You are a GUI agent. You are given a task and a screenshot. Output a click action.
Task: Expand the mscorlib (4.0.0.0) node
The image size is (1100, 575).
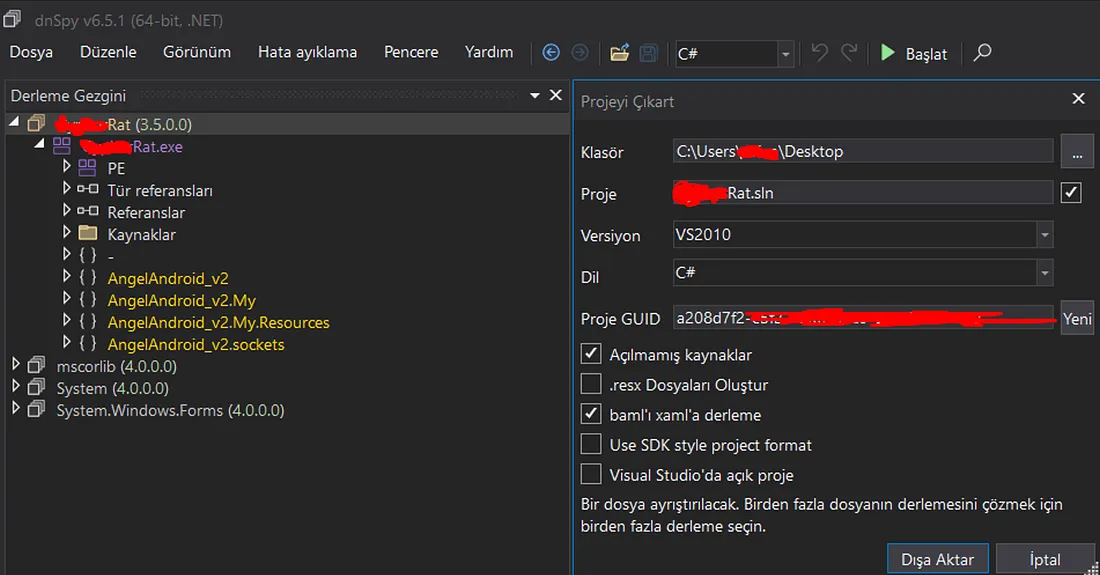click(15, 364)
